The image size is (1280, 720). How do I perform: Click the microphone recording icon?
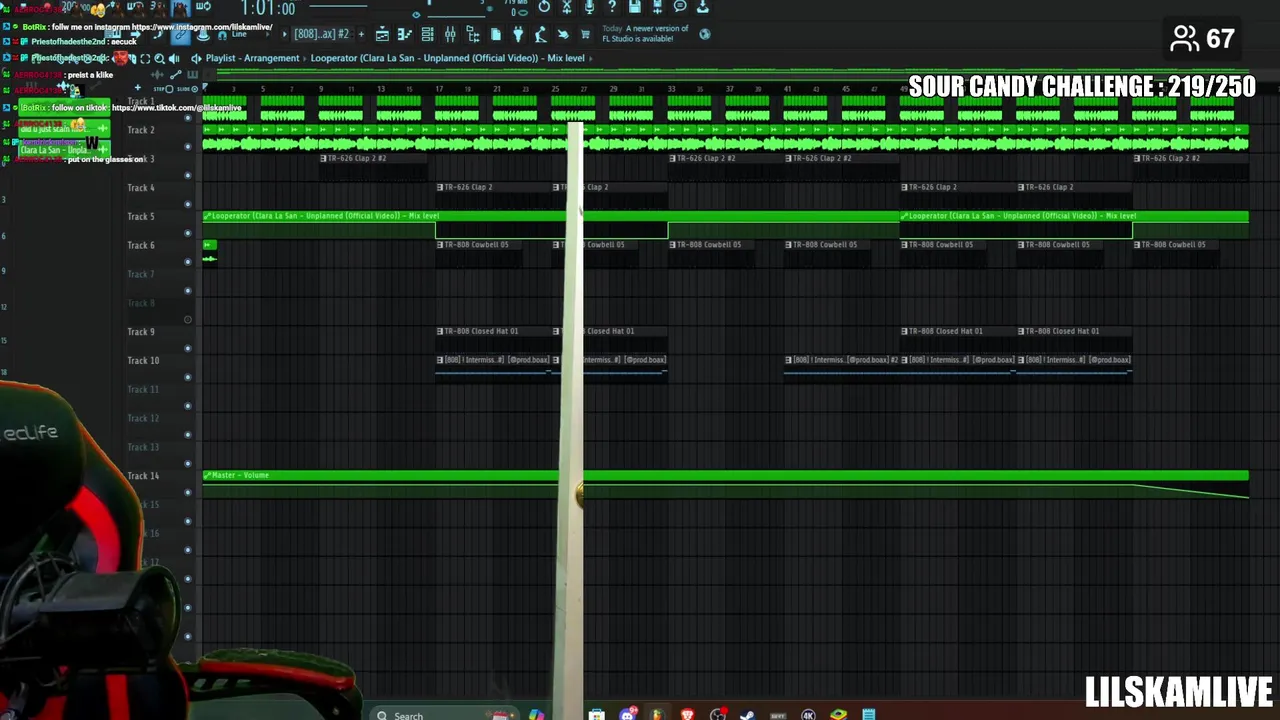[x=589, y=7]
